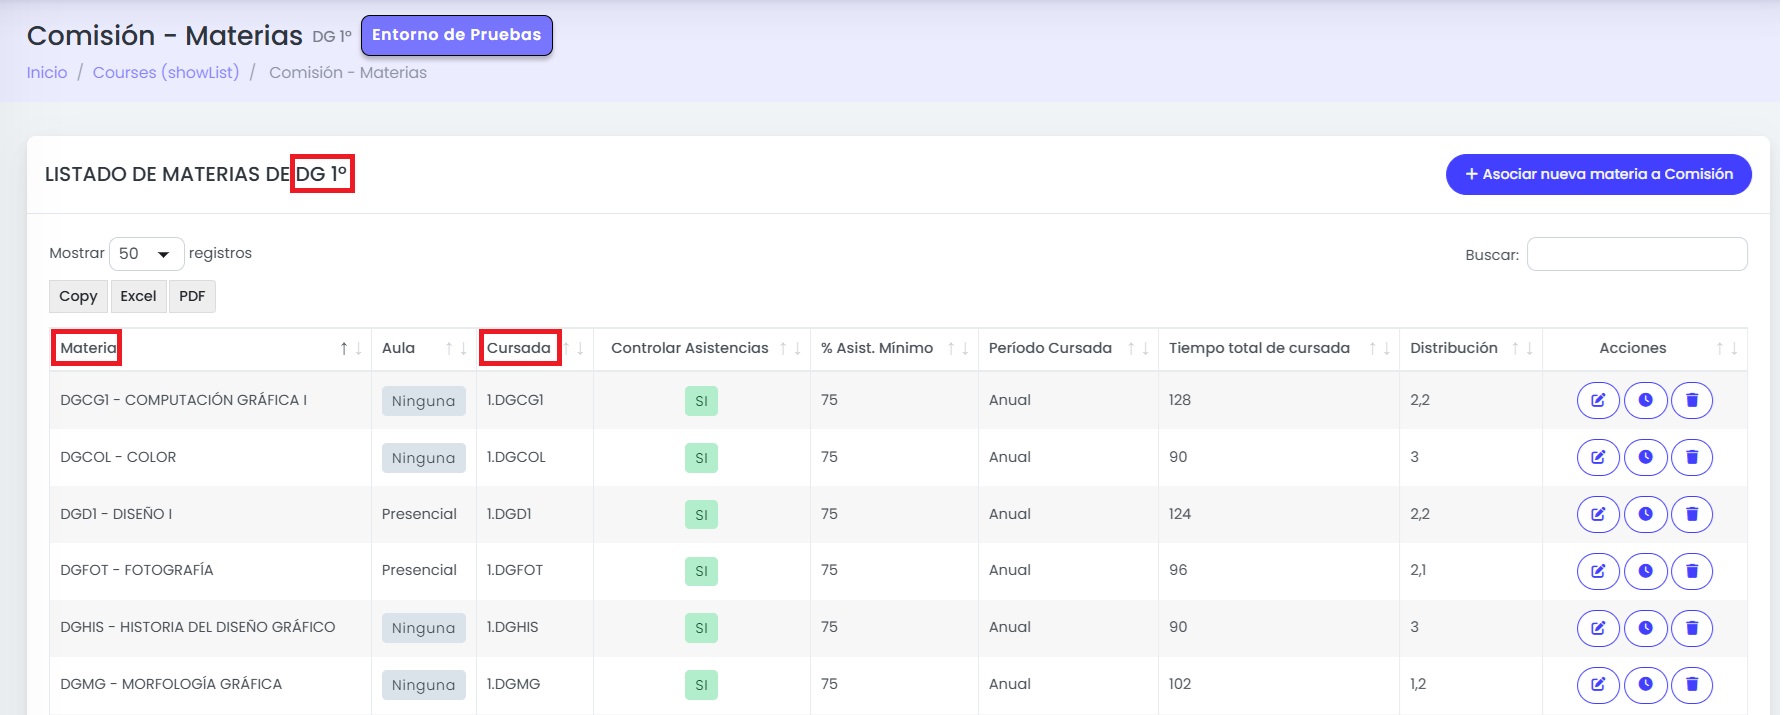This screenshot has height=715, width=1784.
Task: Edit the DGFOT - FOTOGRAFÍA subject
Action: [1598, 571]
